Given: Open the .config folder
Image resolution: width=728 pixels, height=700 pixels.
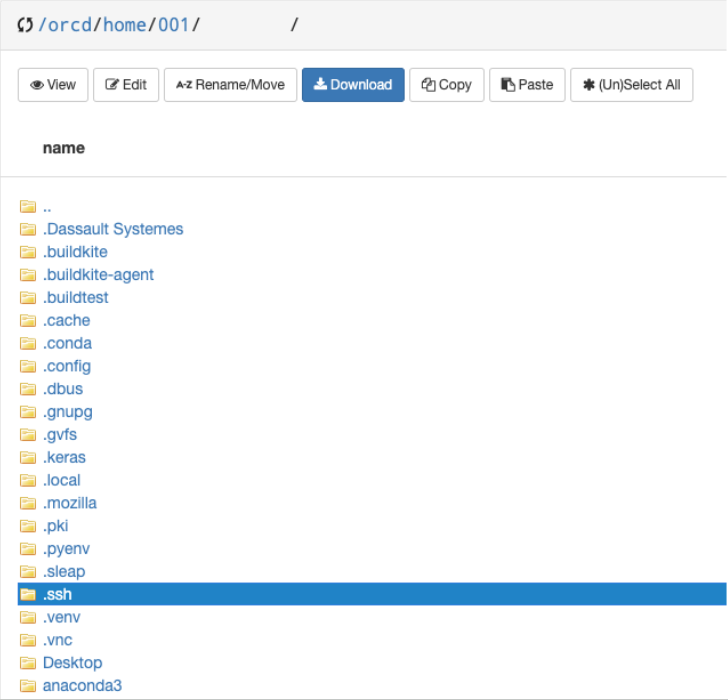Looking at the screenshot, I should coord(67,366).
